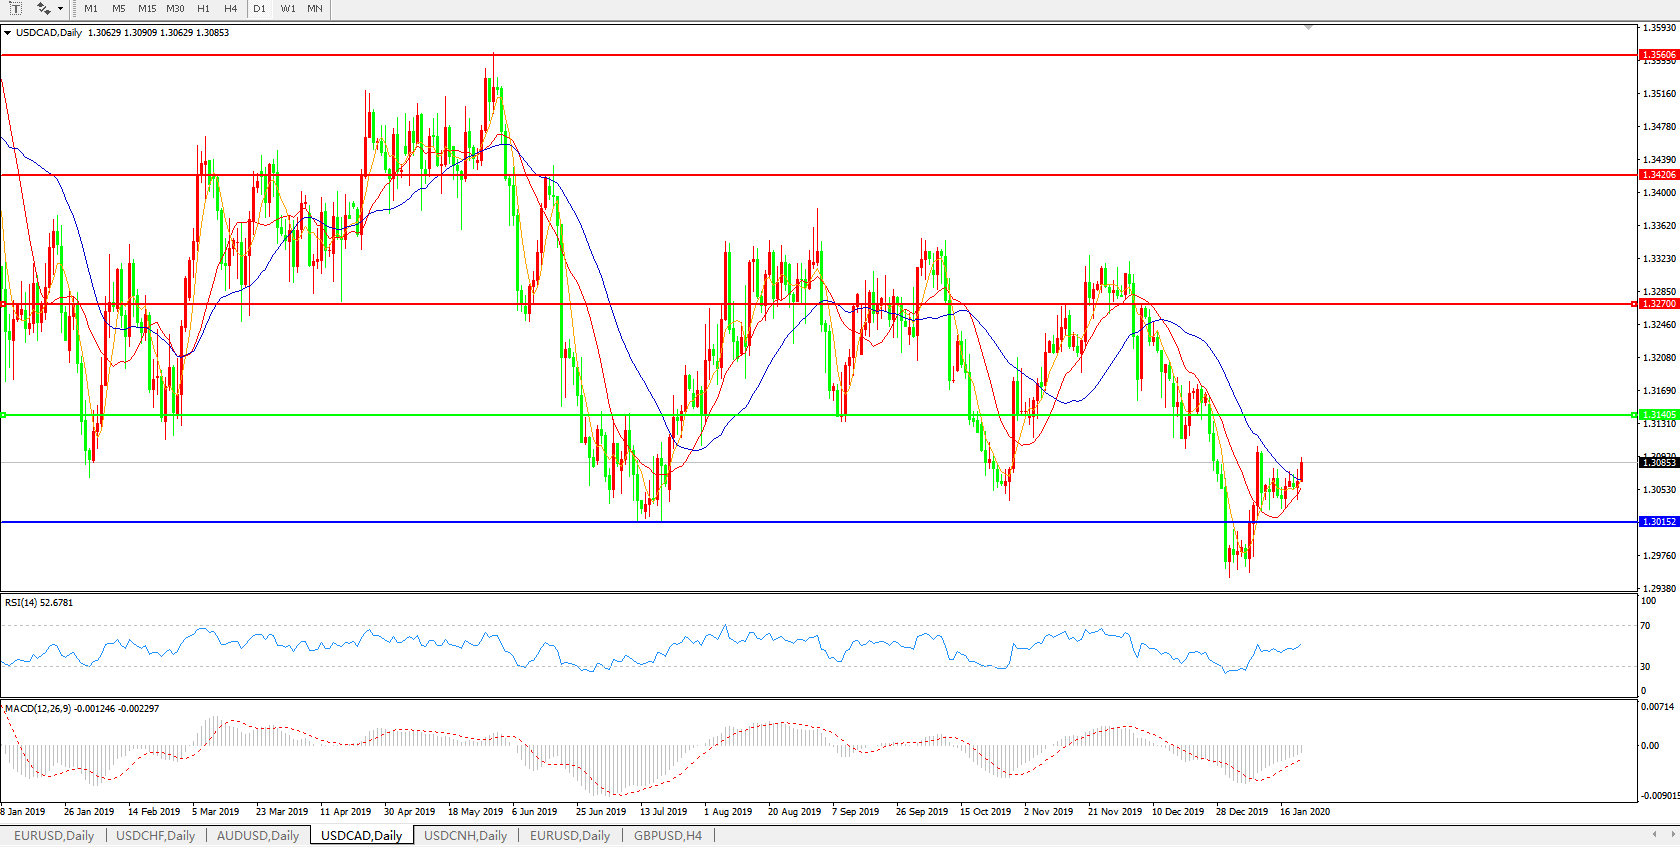Click the green 1.31405 price level label
This screenshot has height=847, width=1680.
point(1658,415)
